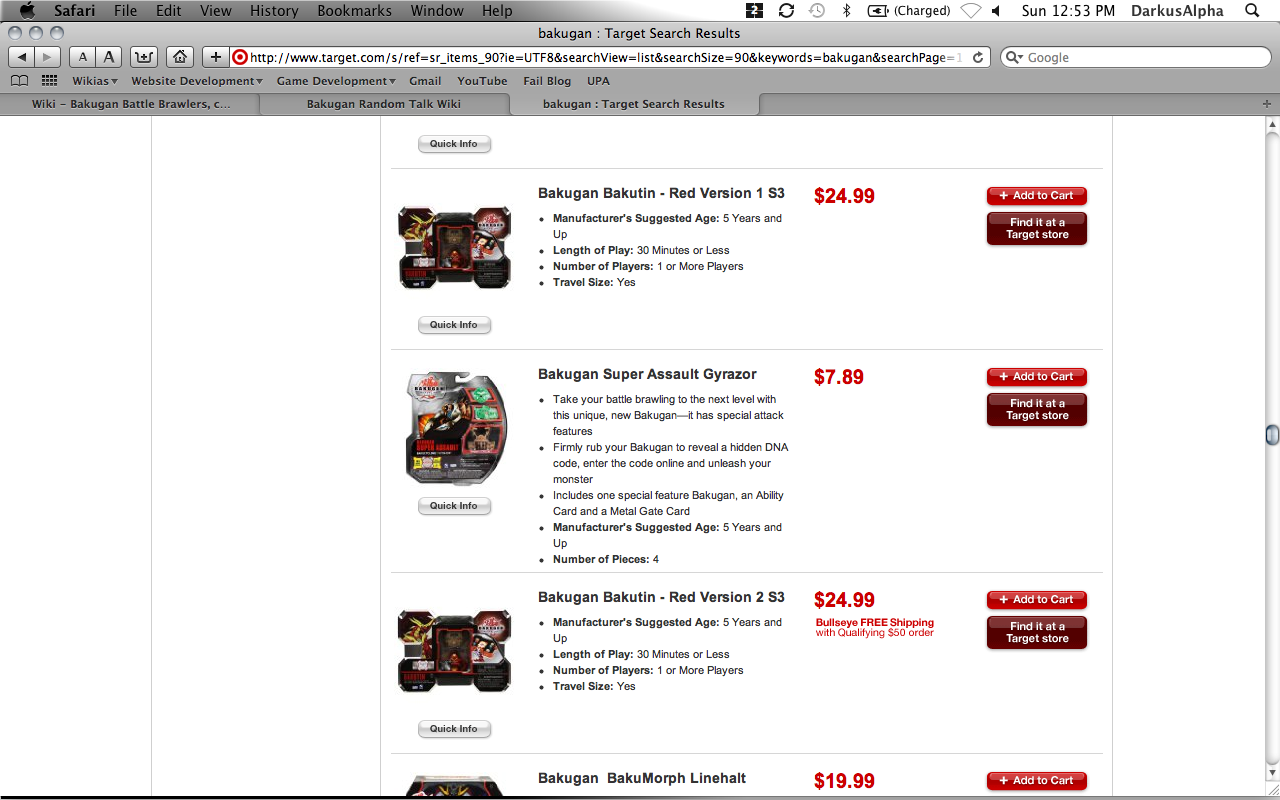Open the bookmarks book icon
Image resolution: width=1280 pixels, height=800 pixels.
click(19, 81)
